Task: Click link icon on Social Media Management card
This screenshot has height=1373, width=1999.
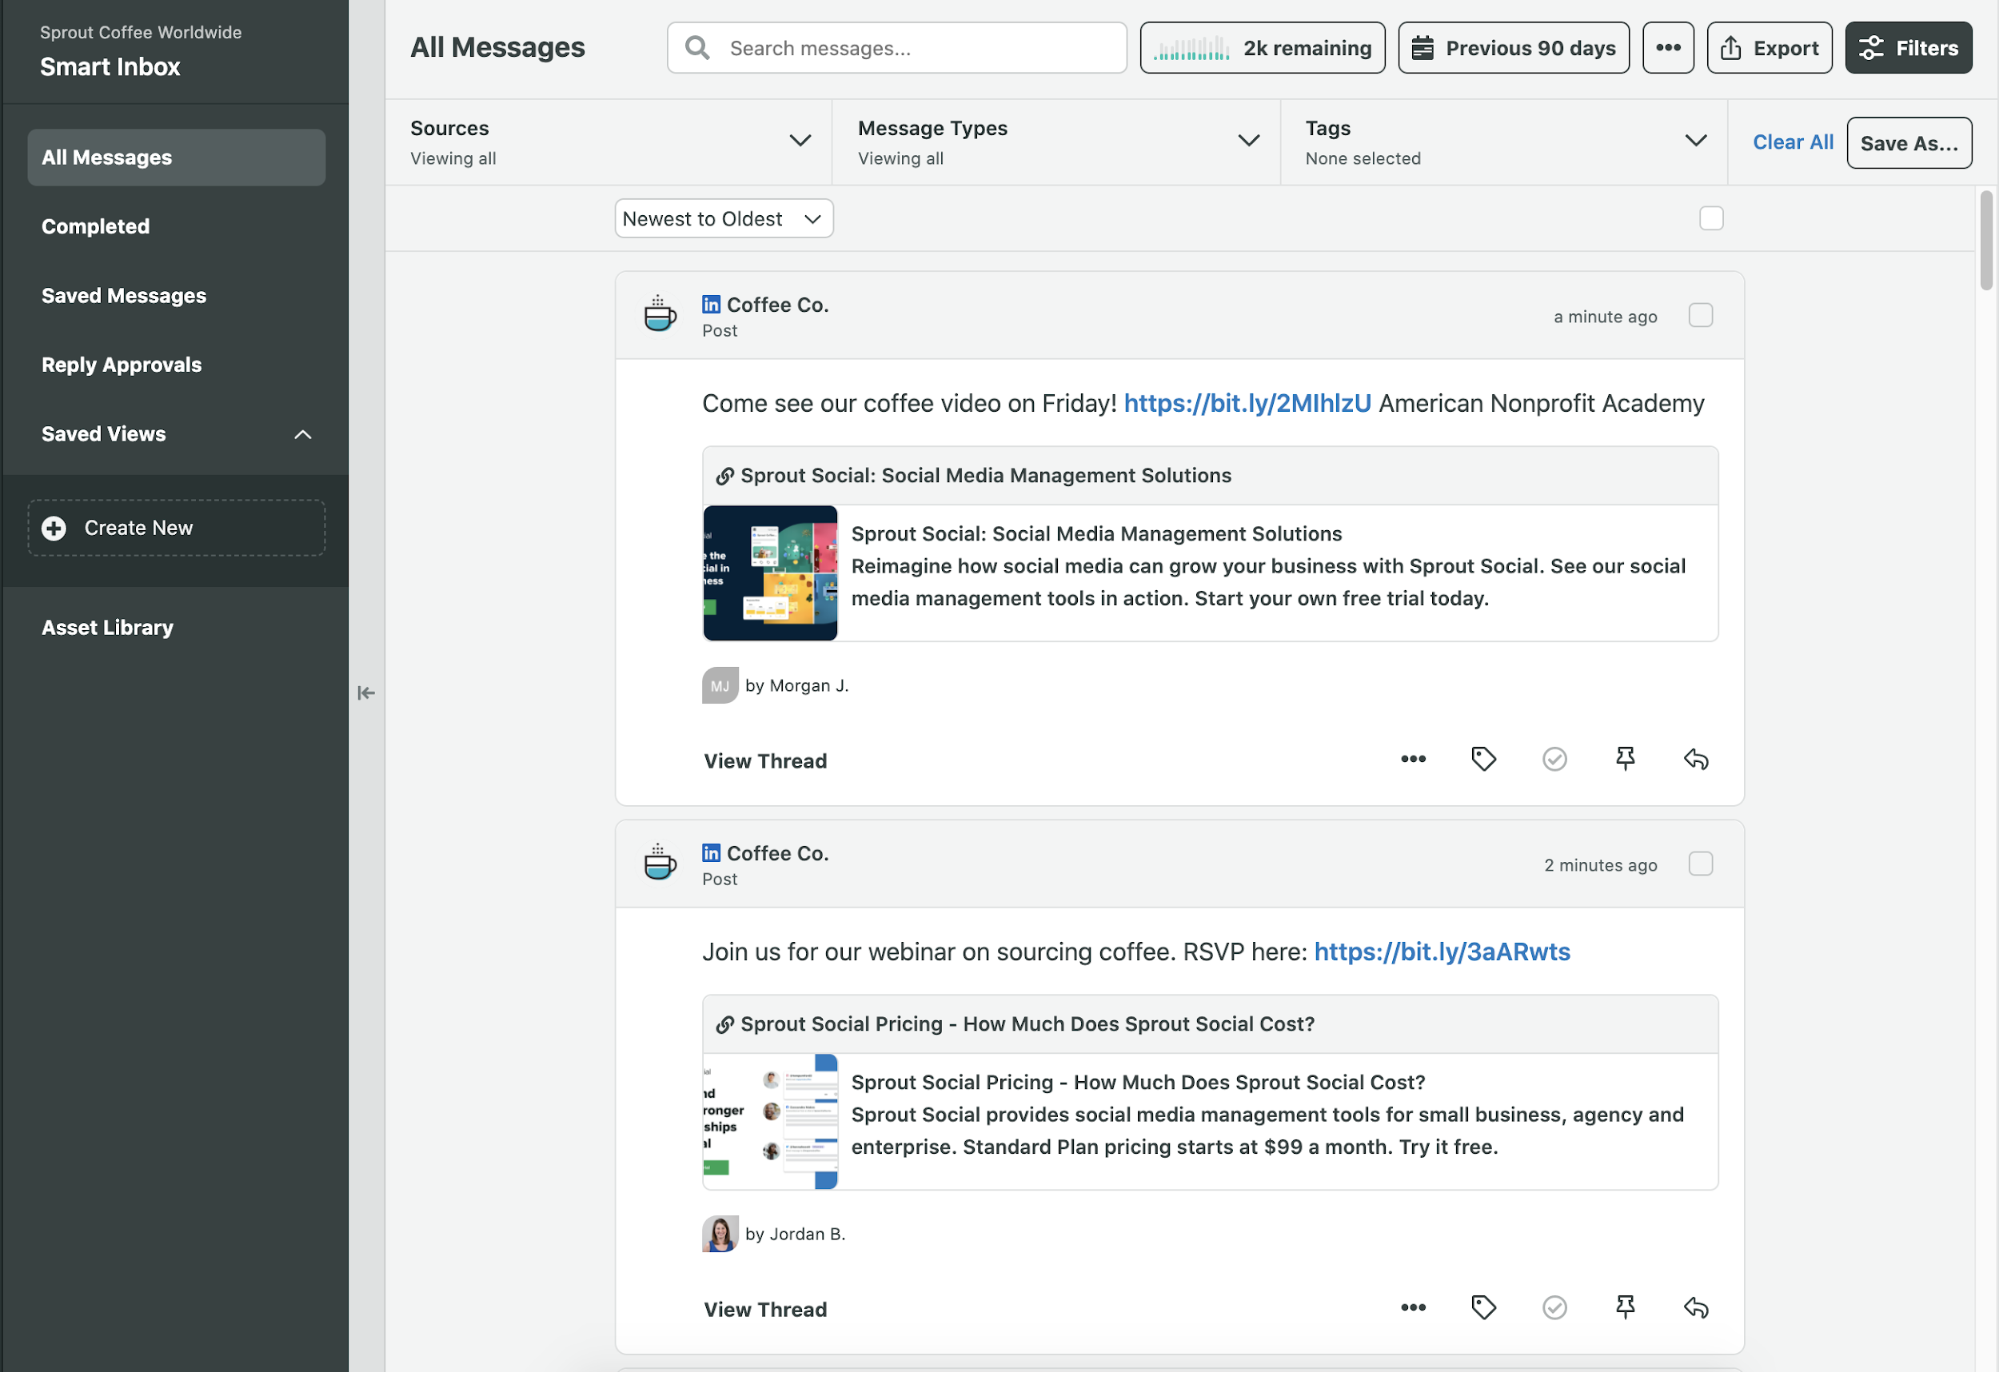Action: tap(725, 476)
